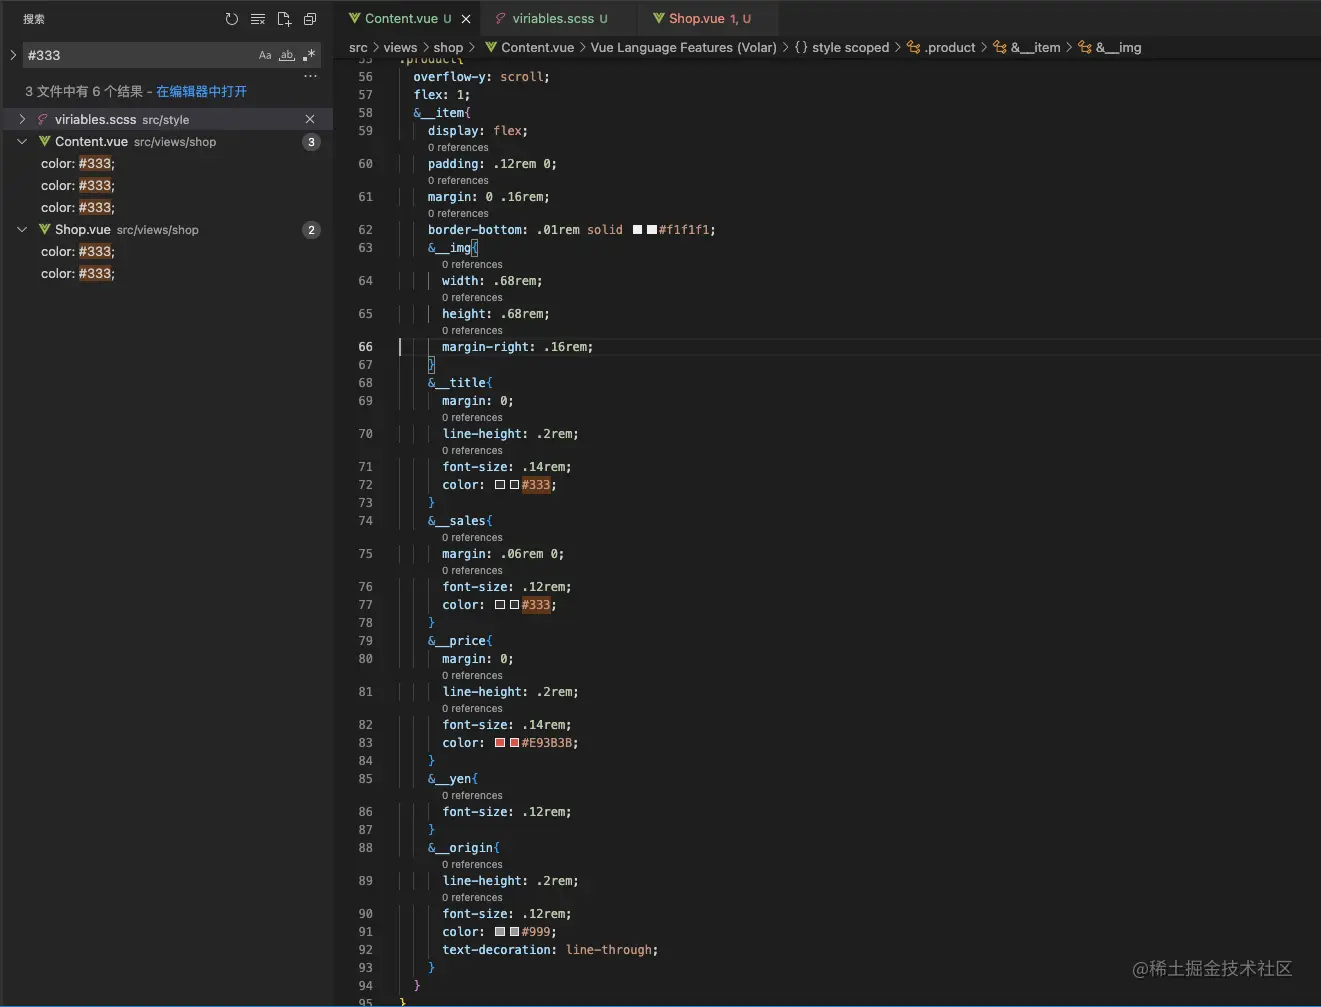The height and width of the screenshot is (1007, 1321).
Task: Click the '&__price{' selector line
Action: point(460,641)
